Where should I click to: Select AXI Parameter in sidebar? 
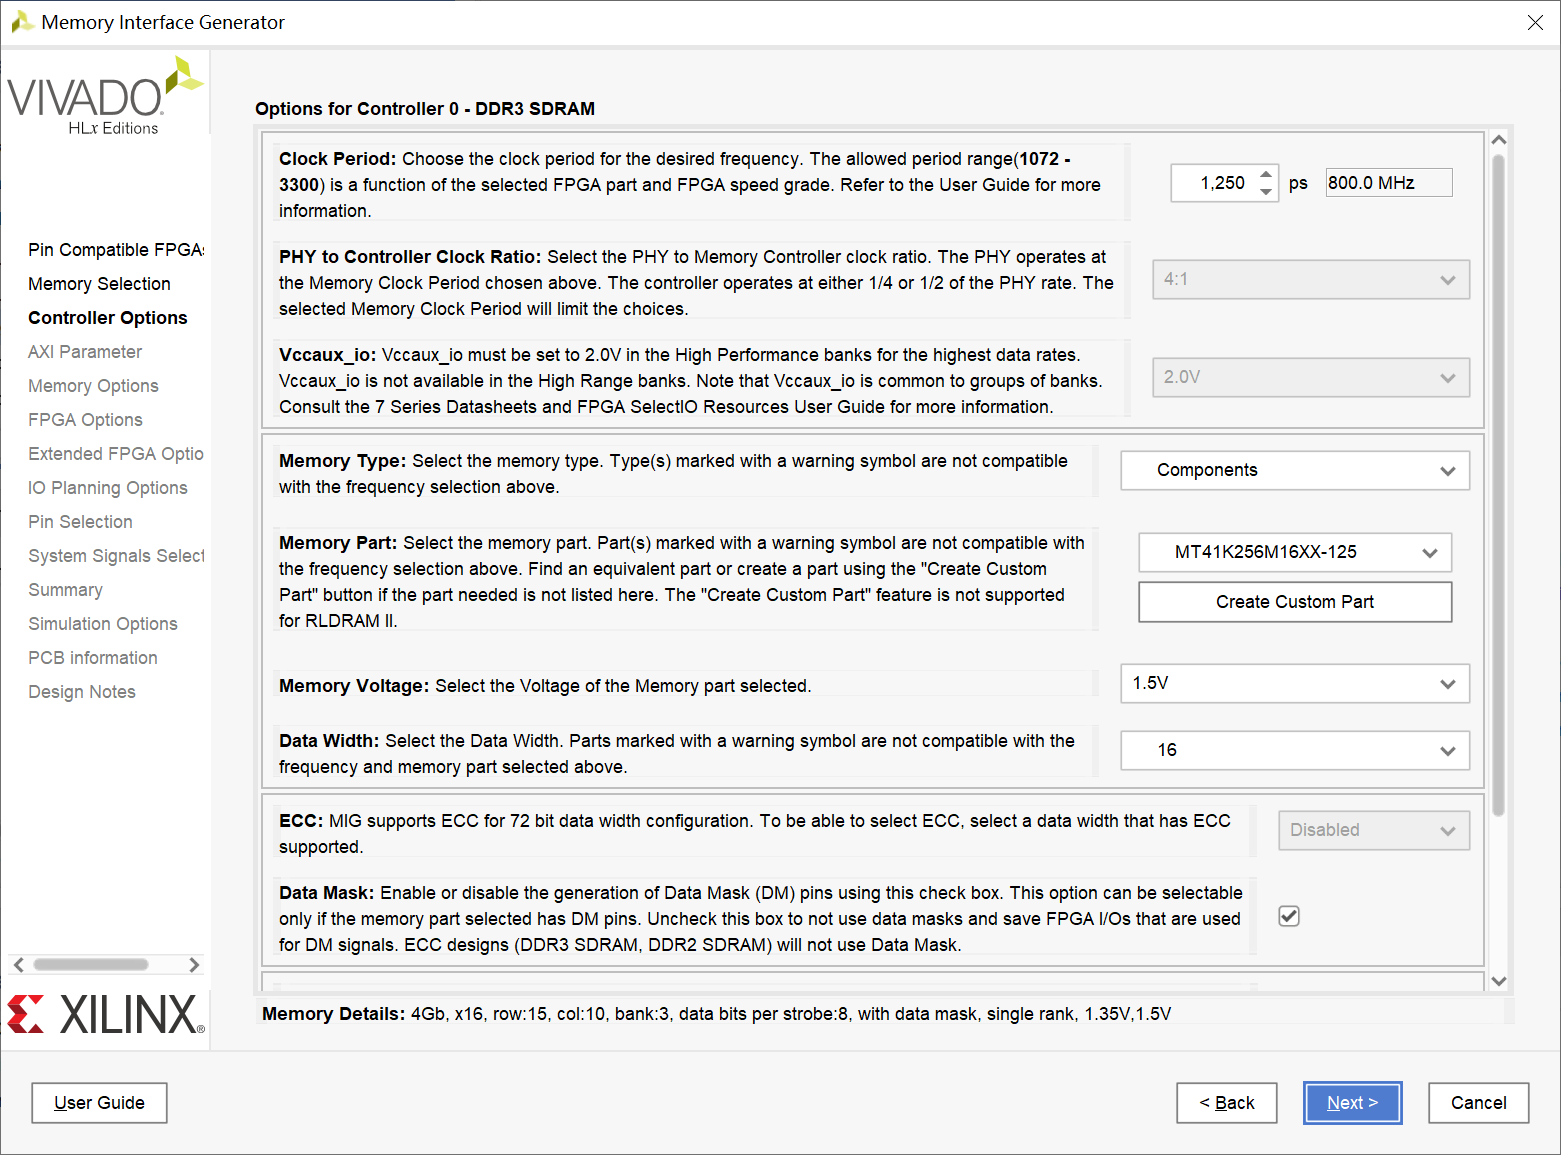click(x=85, y=352)
